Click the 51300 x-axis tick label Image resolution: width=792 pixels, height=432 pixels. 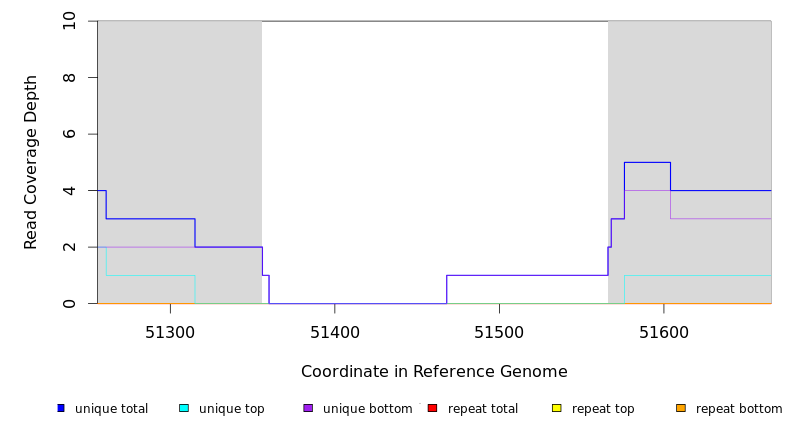pos(170,332)
